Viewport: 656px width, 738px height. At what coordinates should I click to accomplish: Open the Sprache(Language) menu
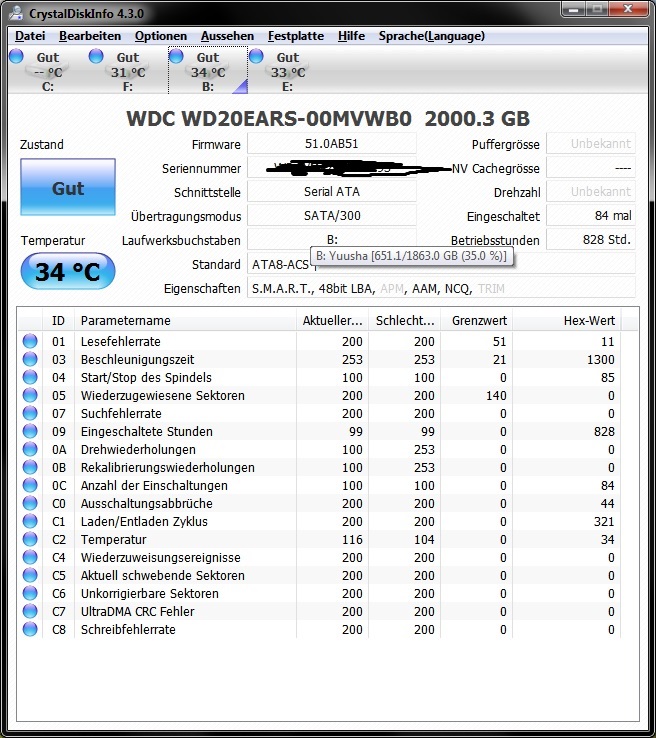point(432,36)
